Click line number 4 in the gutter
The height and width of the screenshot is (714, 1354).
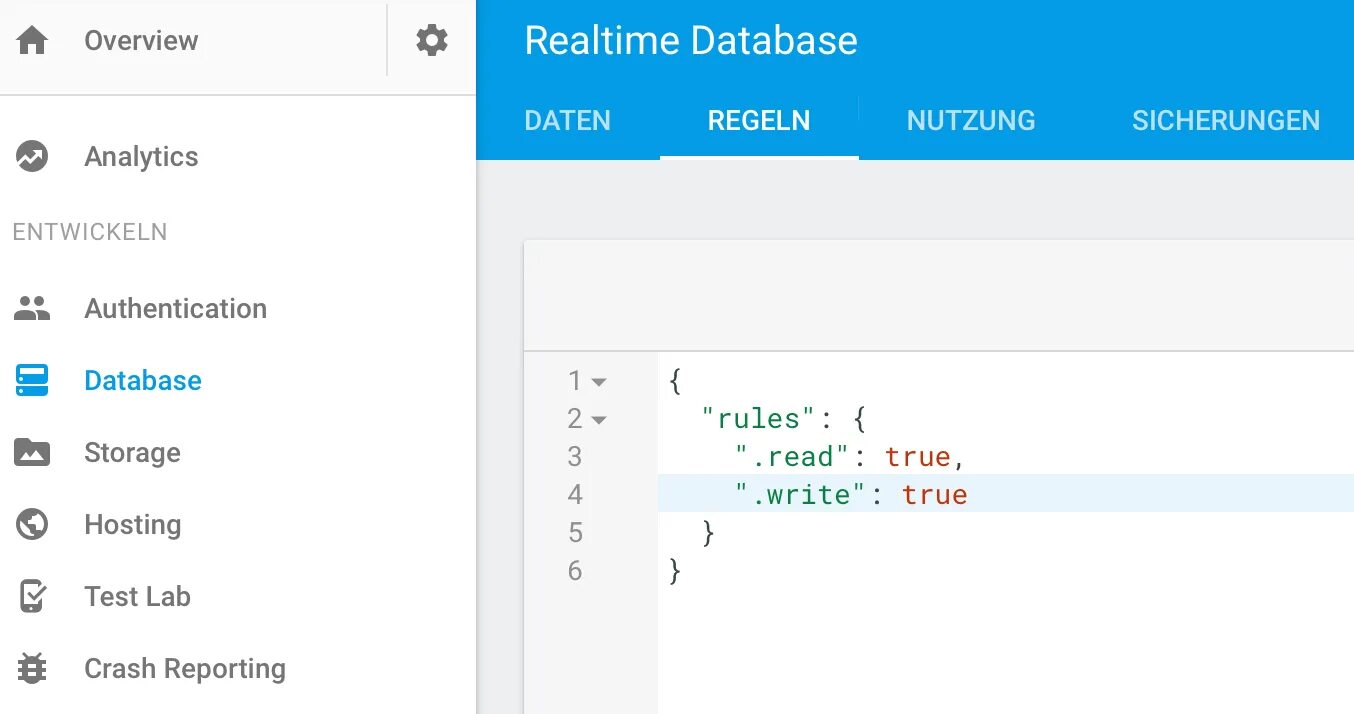575,495
